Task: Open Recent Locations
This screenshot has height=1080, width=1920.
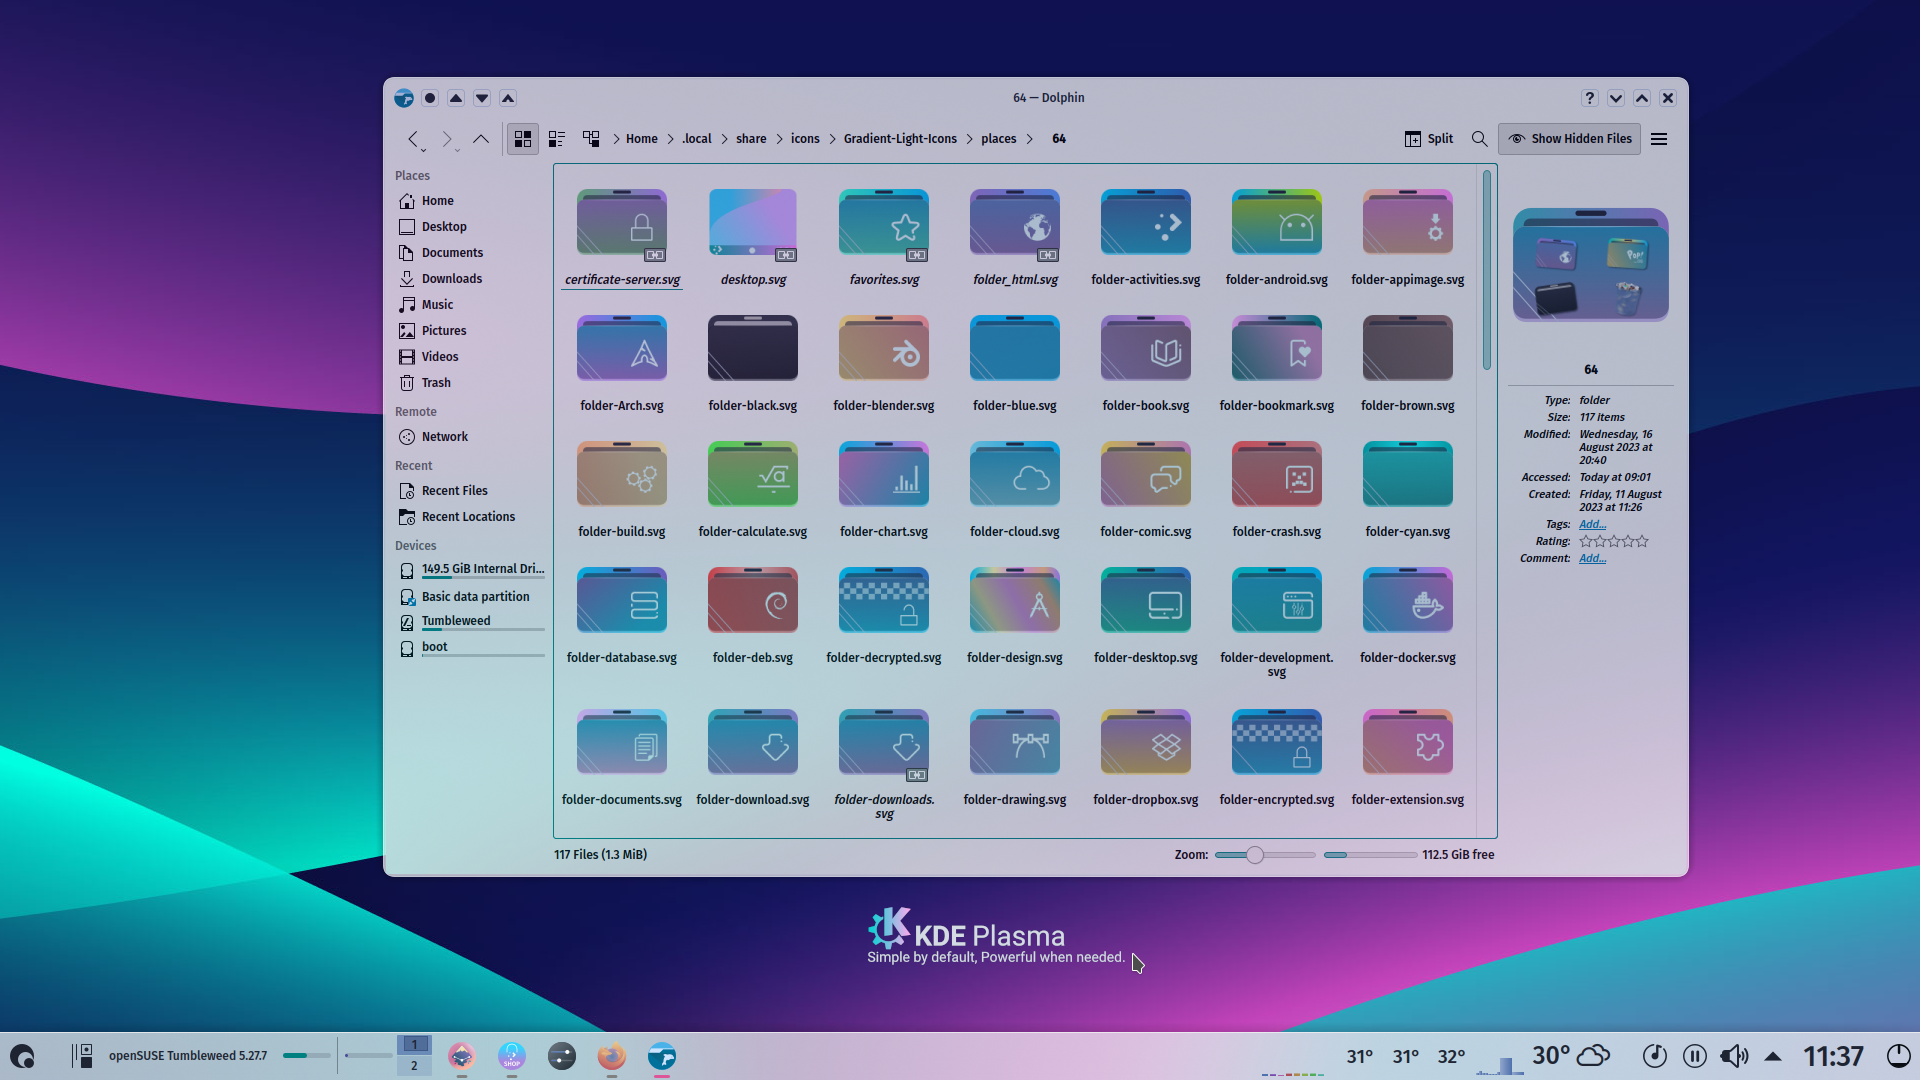Action: coord(470,517)
